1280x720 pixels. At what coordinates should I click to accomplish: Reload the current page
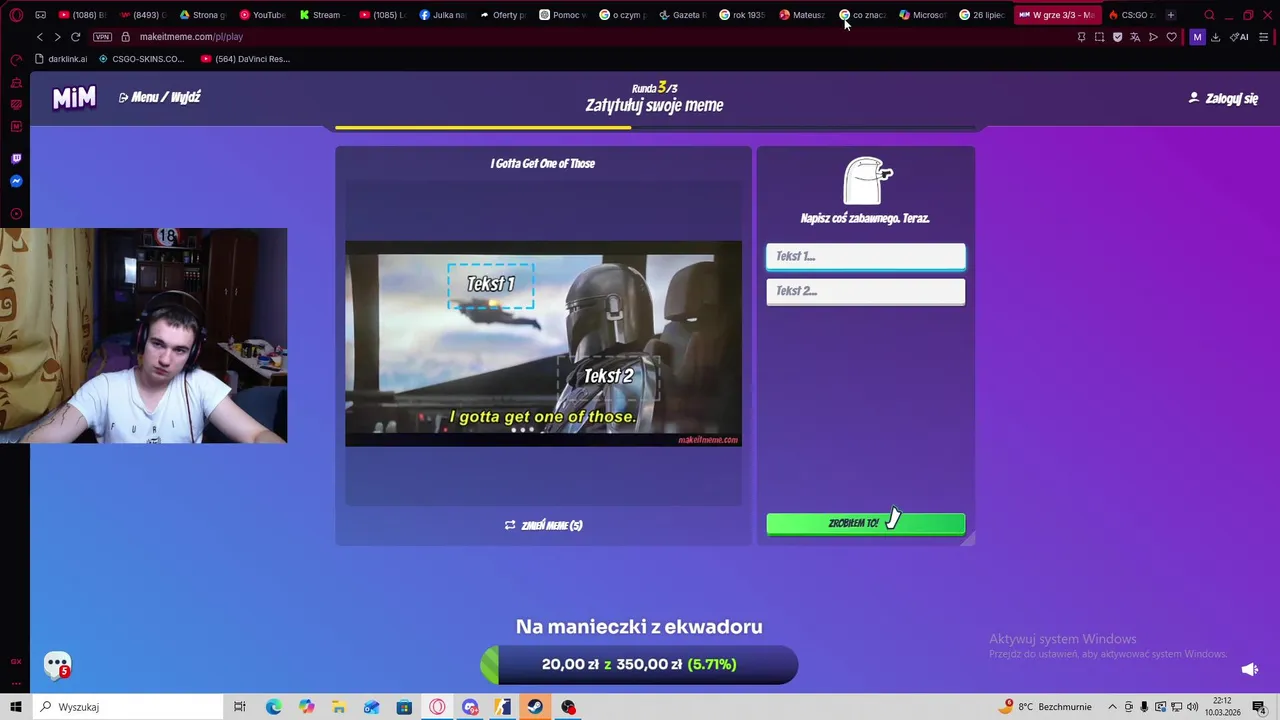(75, 37)
